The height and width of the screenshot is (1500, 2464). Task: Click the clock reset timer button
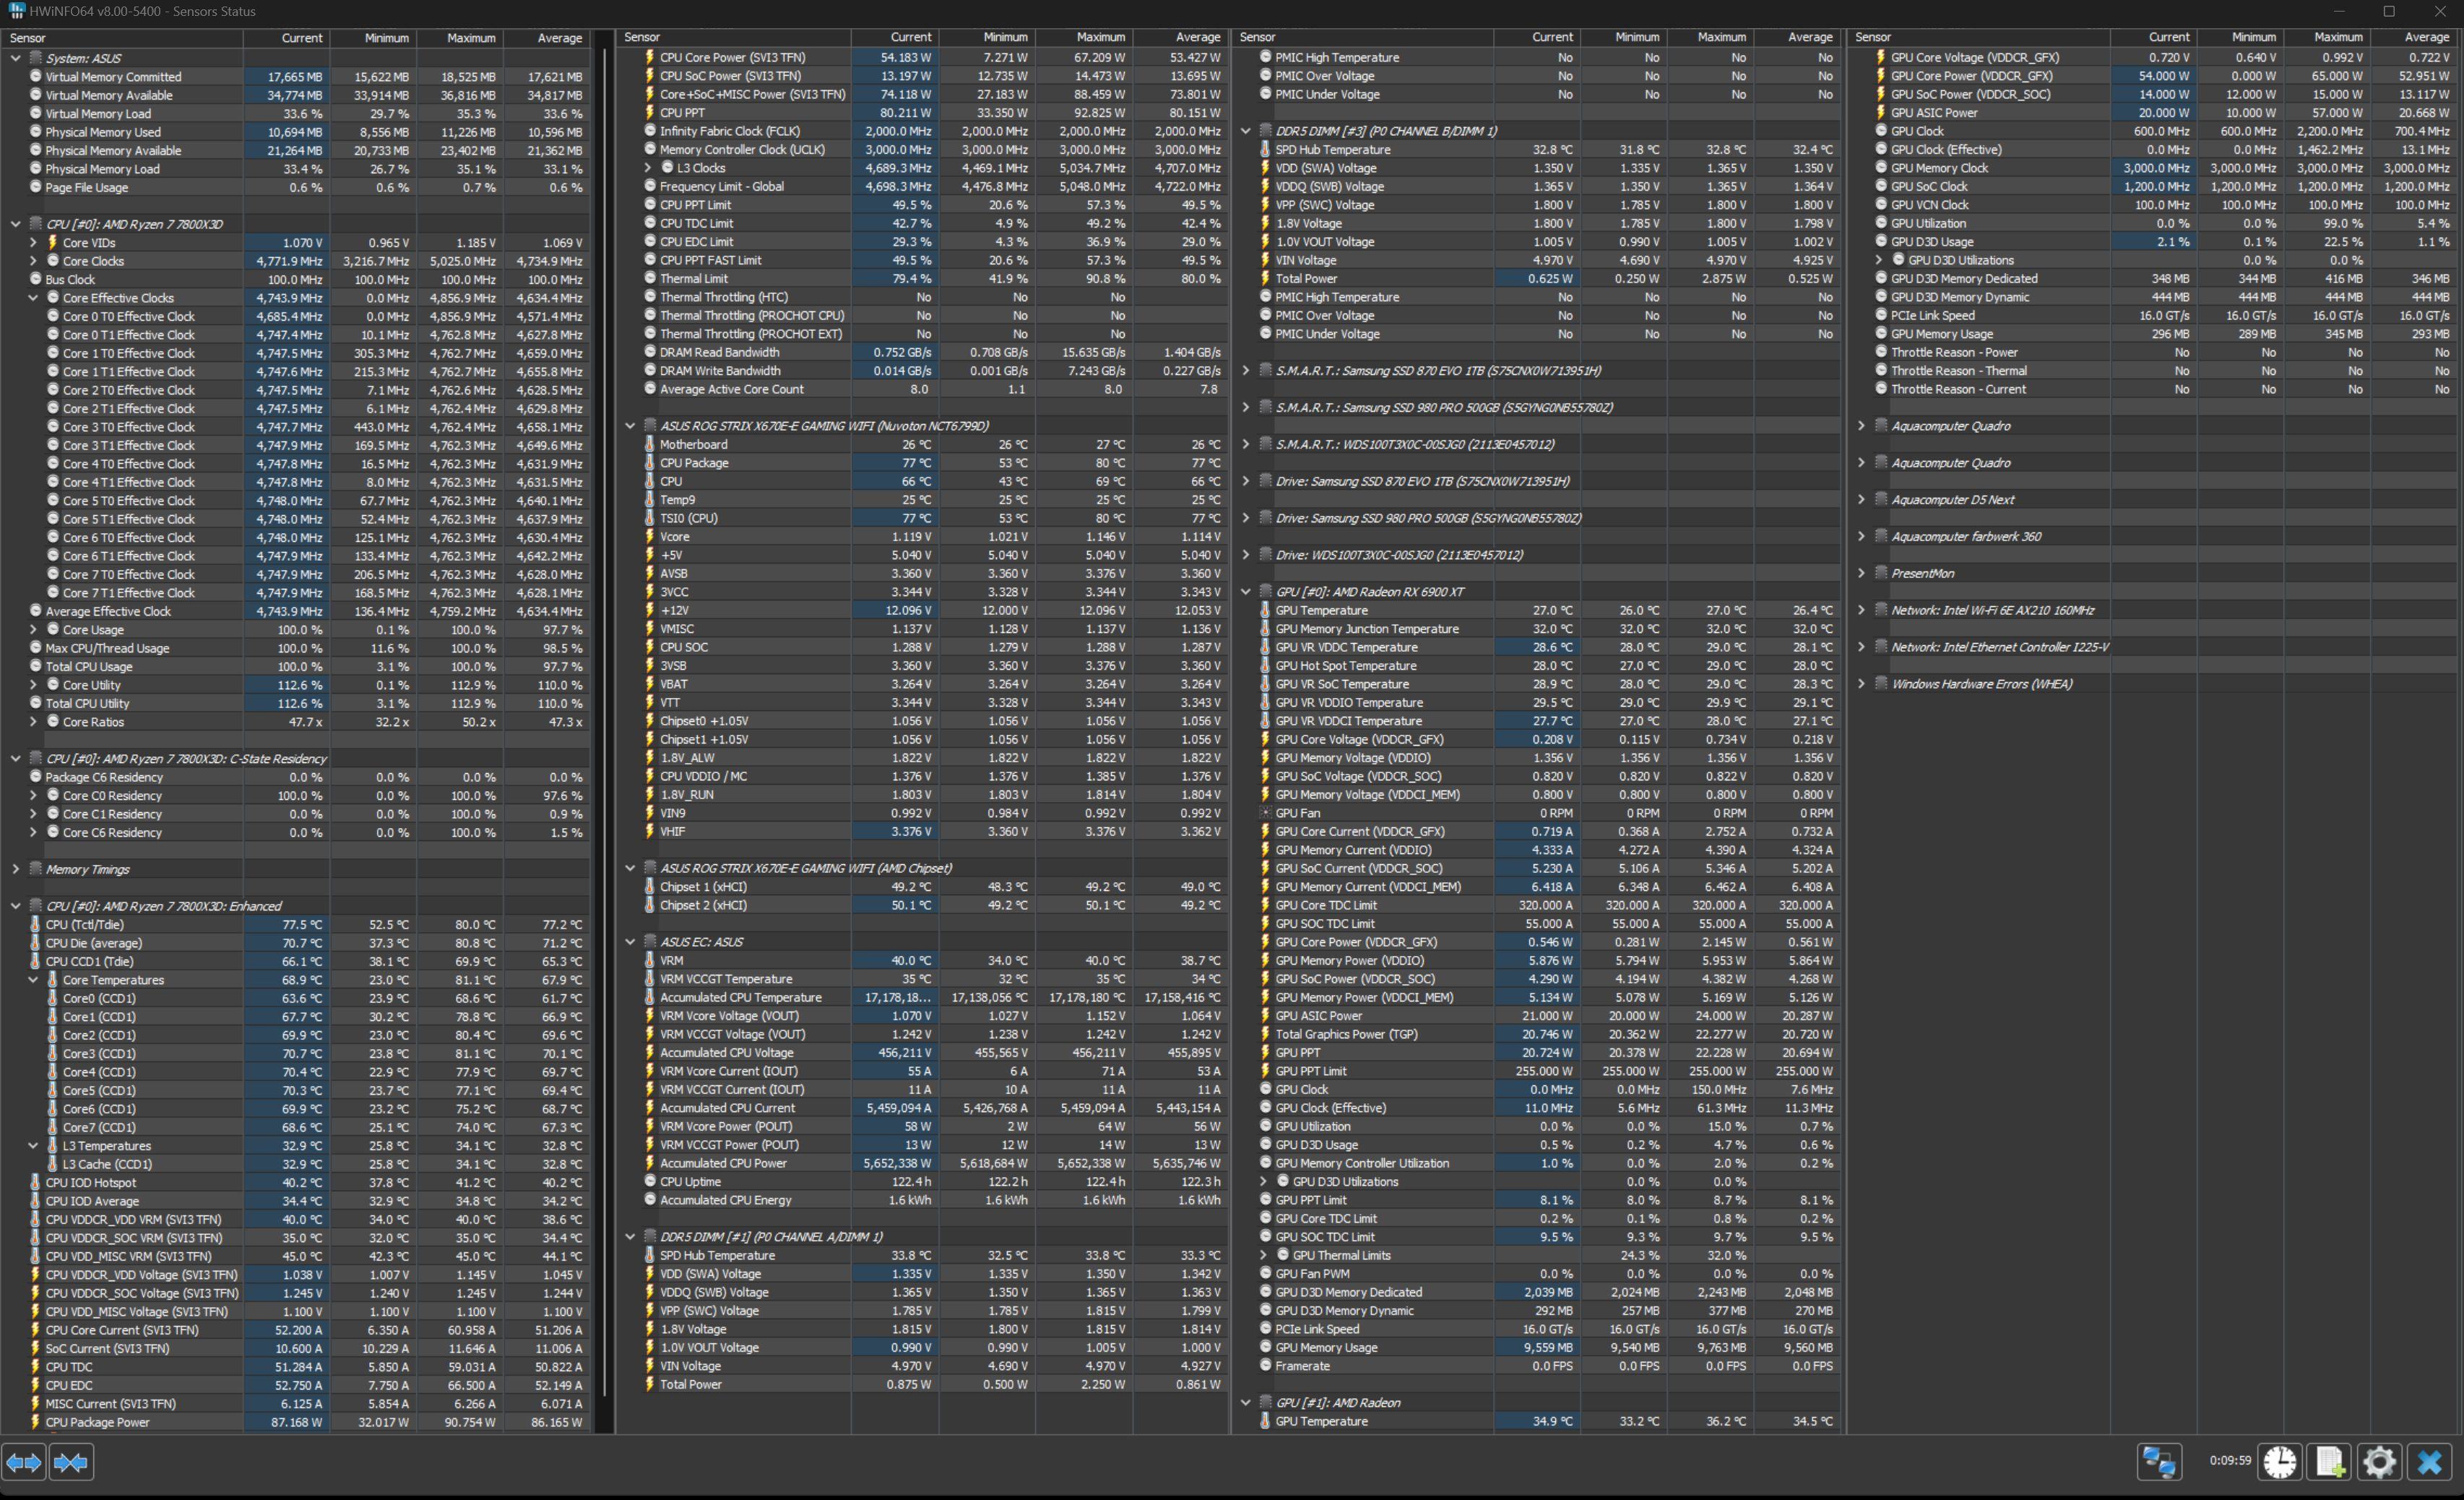2280,1462
